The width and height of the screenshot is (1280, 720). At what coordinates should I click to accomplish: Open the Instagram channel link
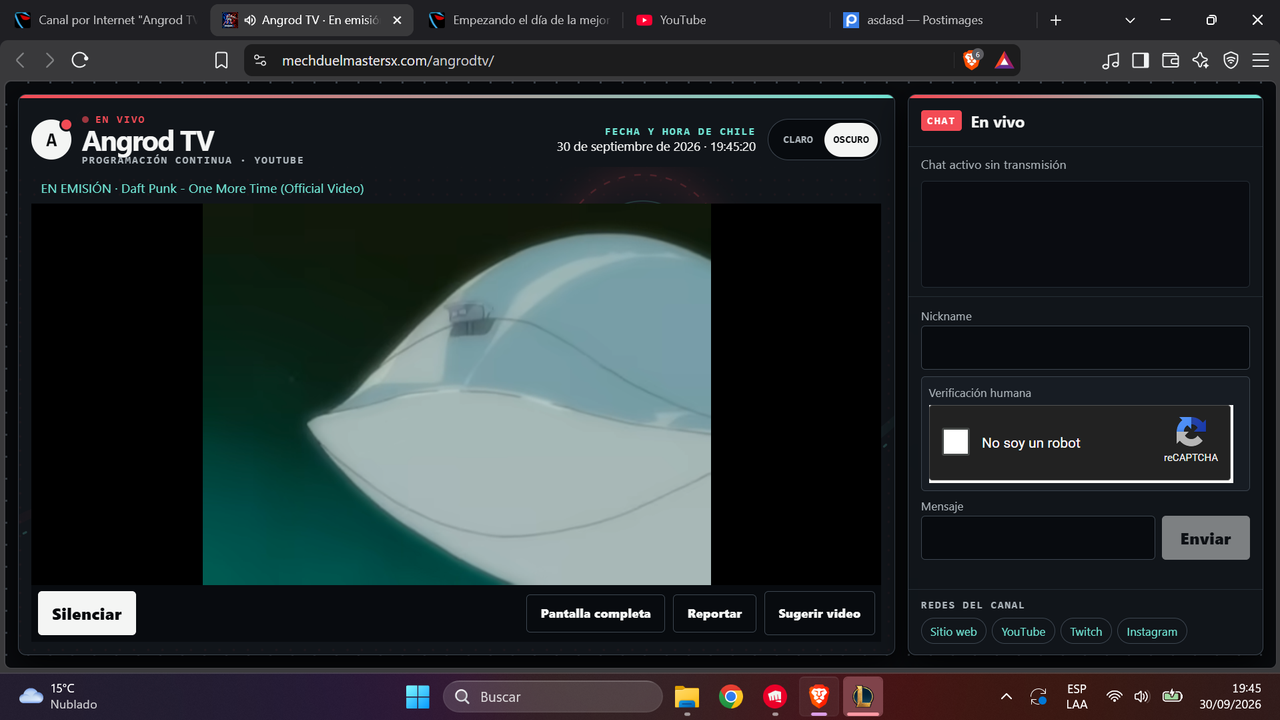coord(1152,632)
